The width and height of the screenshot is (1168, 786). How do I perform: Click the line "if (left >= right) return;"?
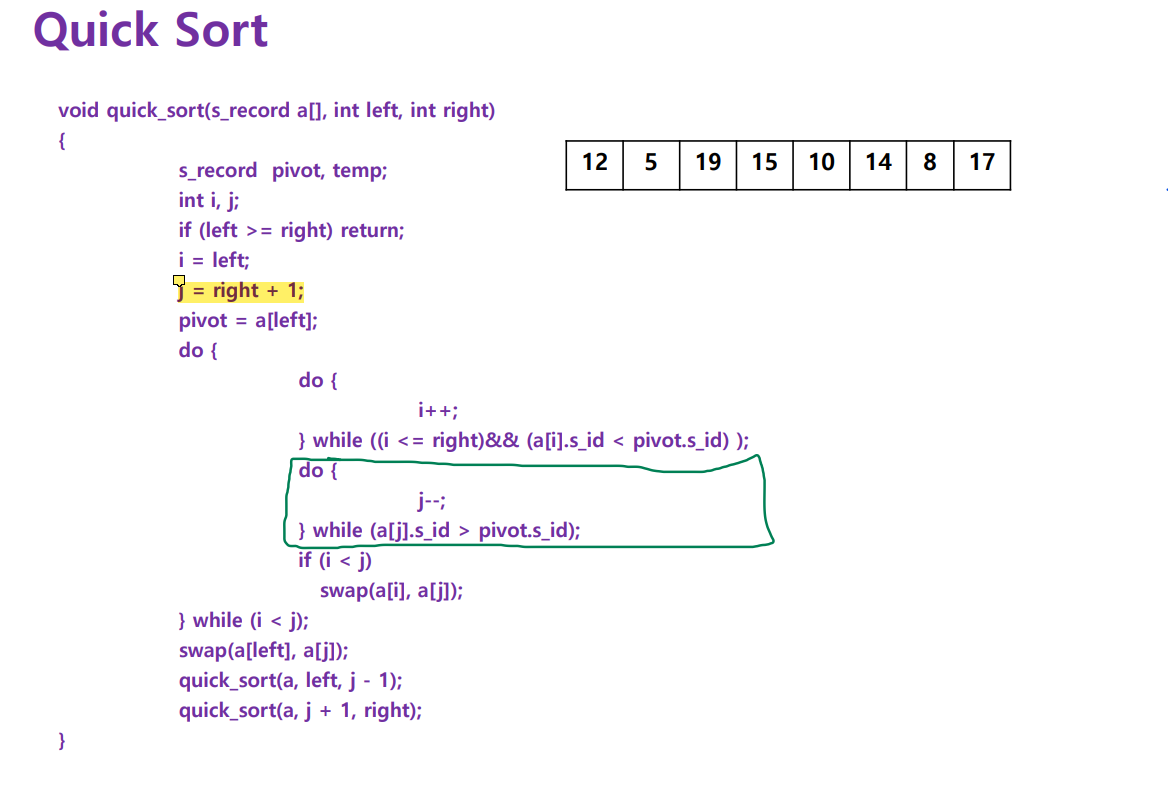tap(291, 230)
